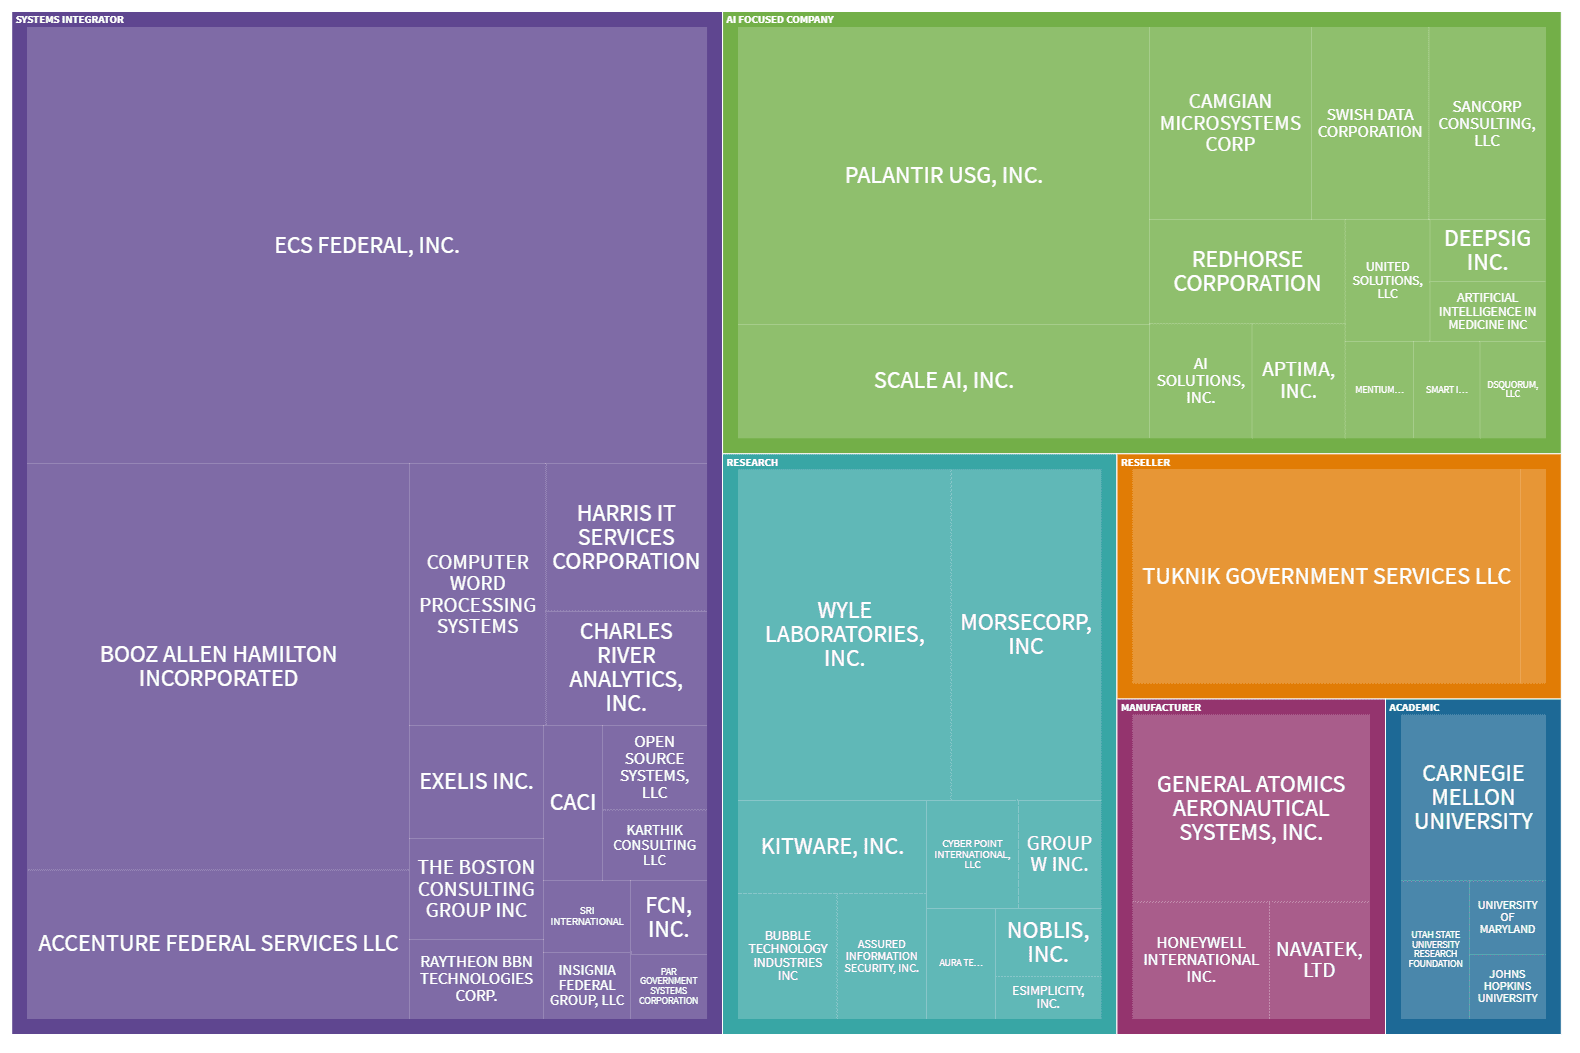Click Karthik Consulting LLC cell
Viewport: 1580px width, 1053px height.
click(x=654, y=845)
